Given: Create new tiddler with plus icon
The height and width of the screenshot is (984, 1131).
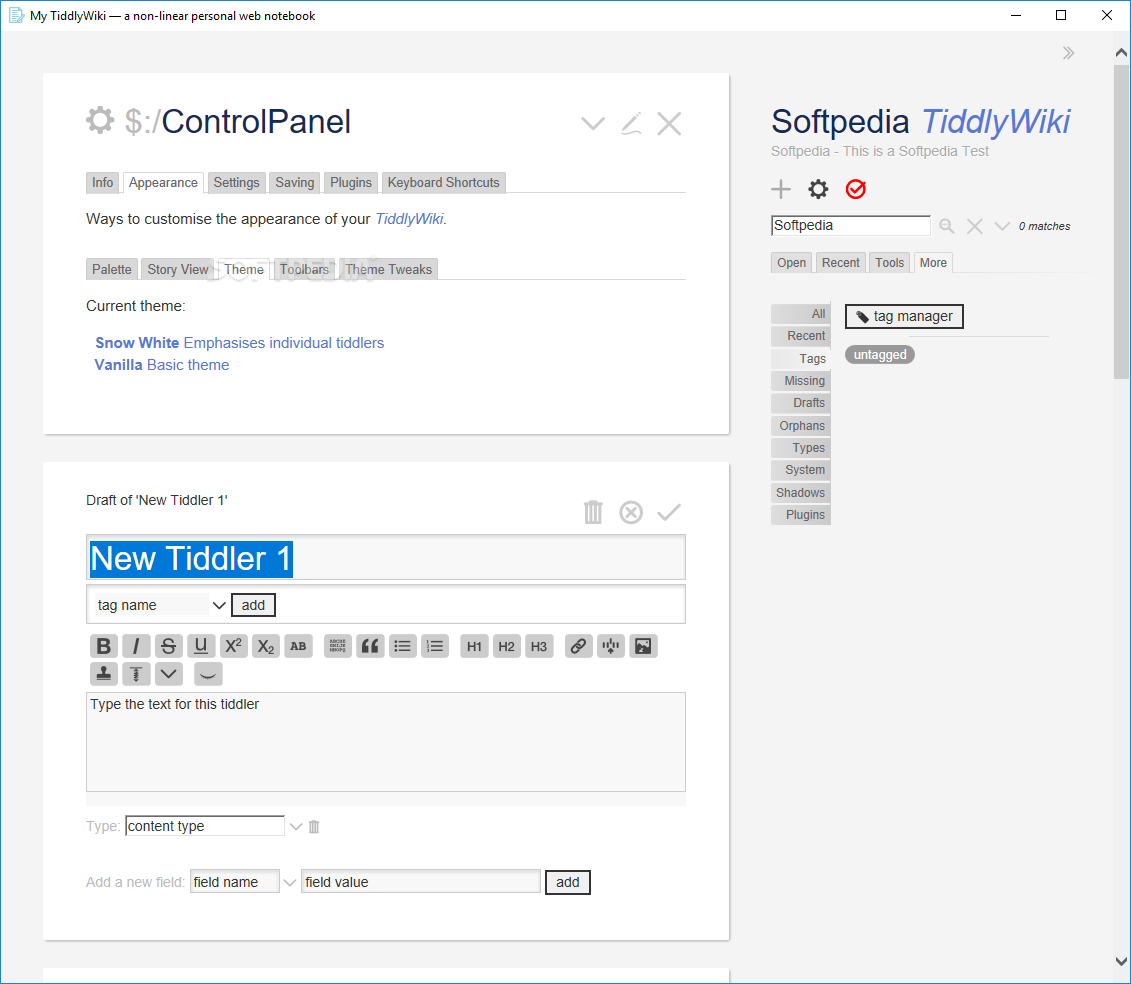Looking at the screenshot, I should click(781, 189).
